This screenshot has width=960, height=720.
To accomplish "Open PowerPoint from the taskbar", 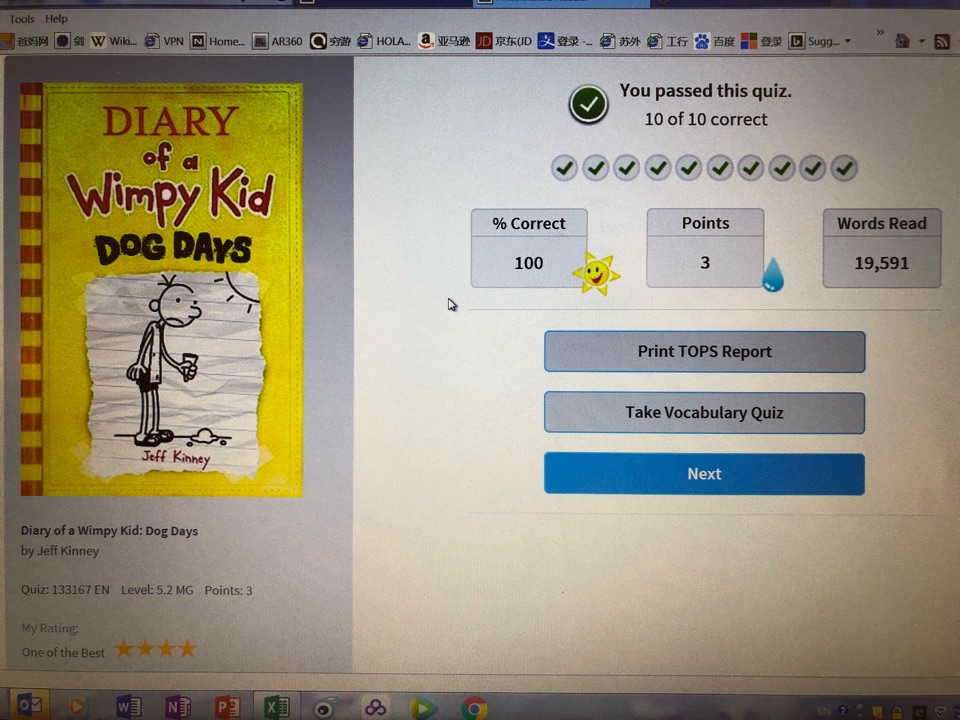I will (227, 707).
